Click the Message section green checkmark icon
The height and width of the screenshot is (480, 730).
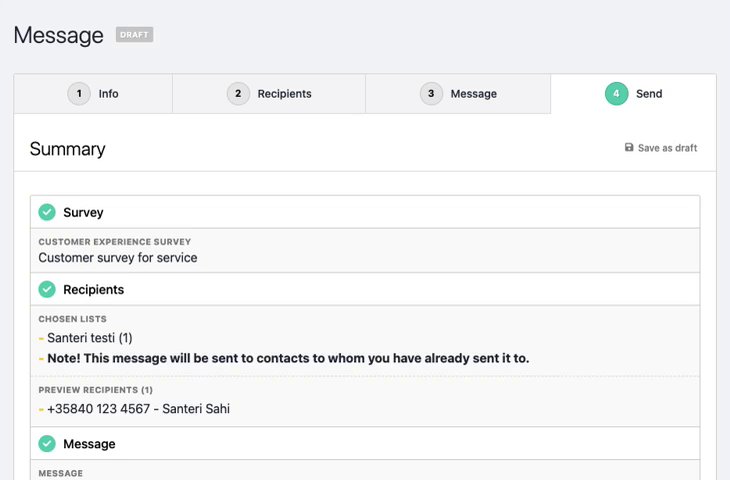(47, 443)
